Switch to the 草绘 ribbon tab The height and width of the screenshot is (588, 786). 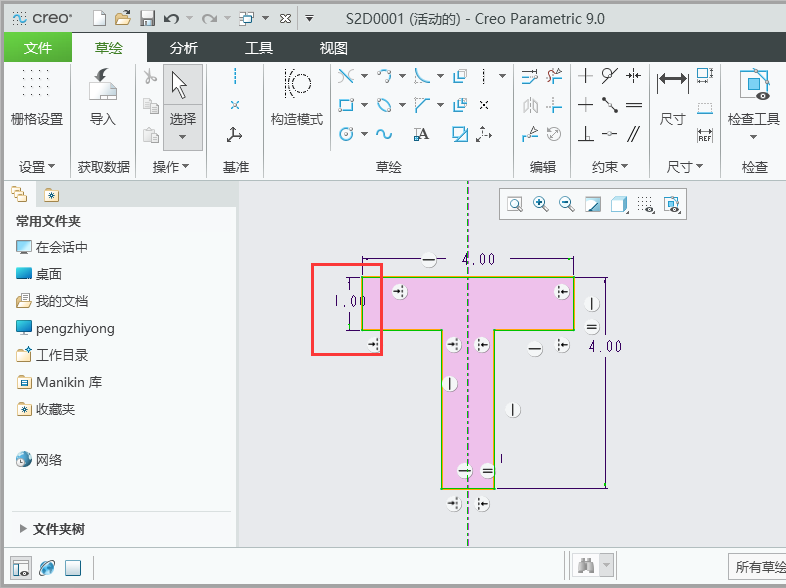click(109, 48)
